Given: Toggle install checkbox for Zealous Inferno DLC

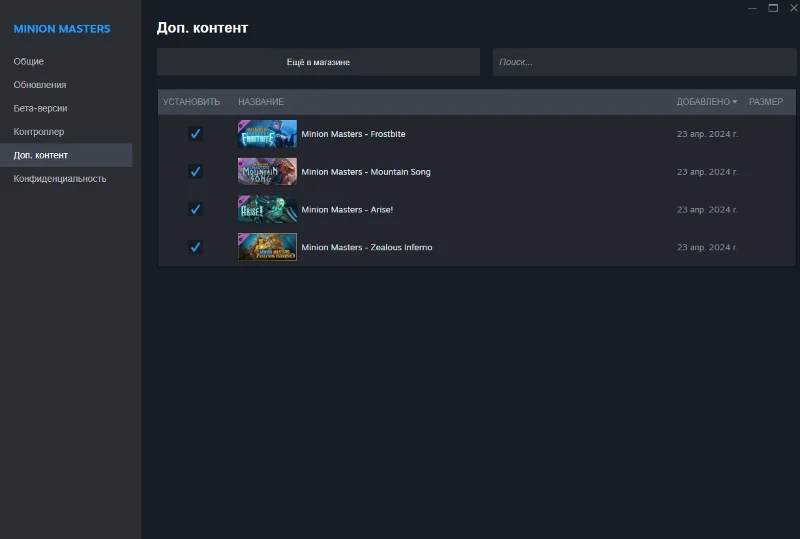Looking at the screenshot, I should (x=195, y=247).
